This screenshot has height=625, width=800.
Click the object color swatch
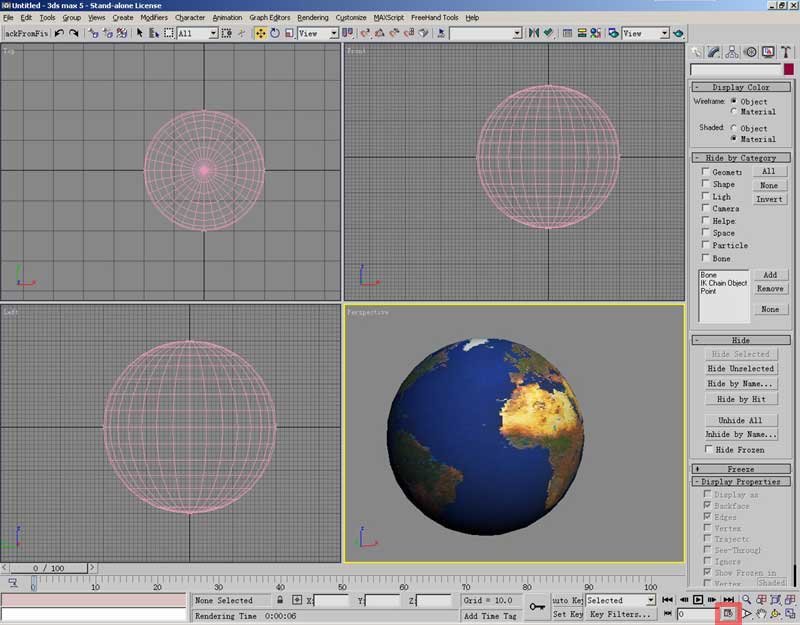pos(789,70)
